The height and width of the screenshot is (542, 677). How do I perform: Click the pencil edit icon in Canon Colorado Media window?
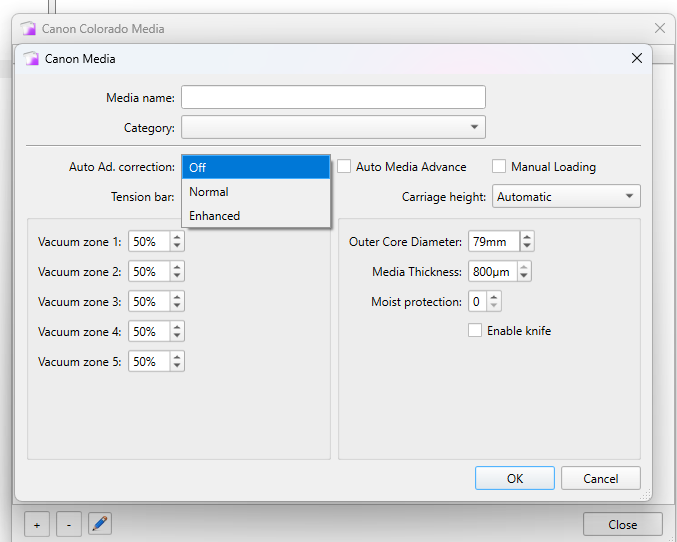[100, 524]
